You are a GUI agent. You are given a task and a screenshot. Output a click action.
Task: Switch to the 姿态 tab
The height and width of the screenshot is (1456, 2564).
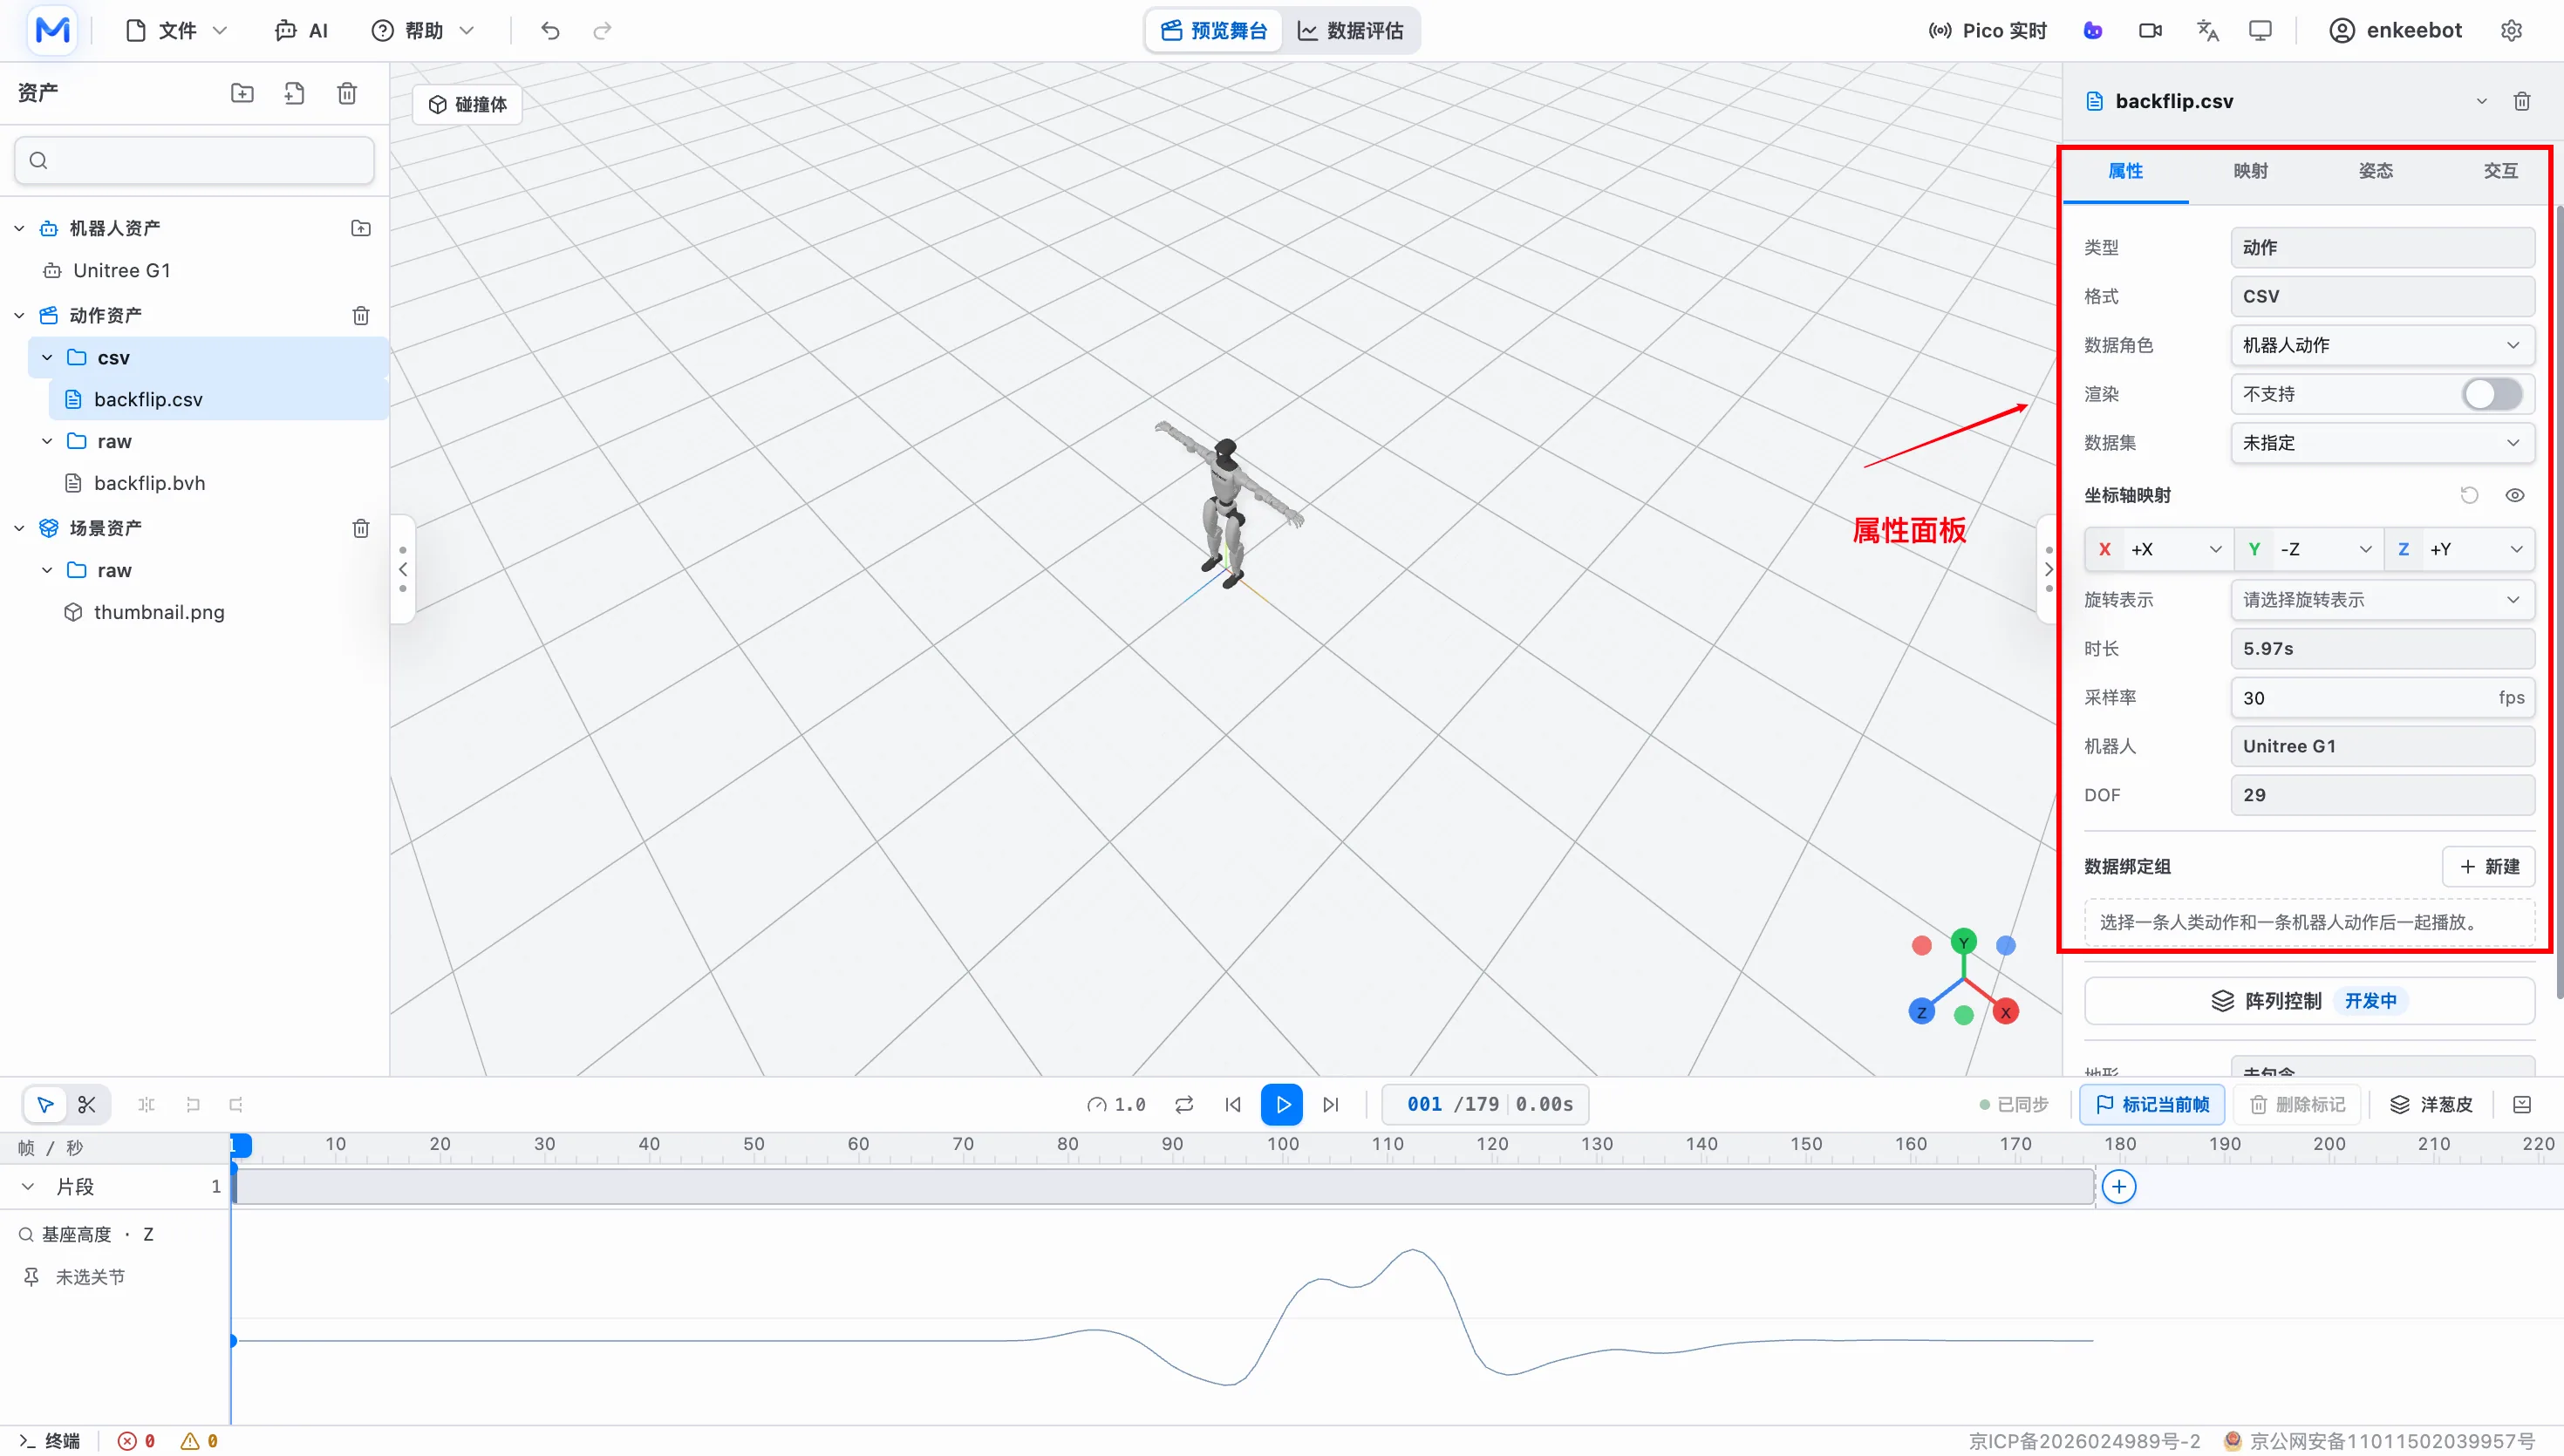(x=2375, y=171)
